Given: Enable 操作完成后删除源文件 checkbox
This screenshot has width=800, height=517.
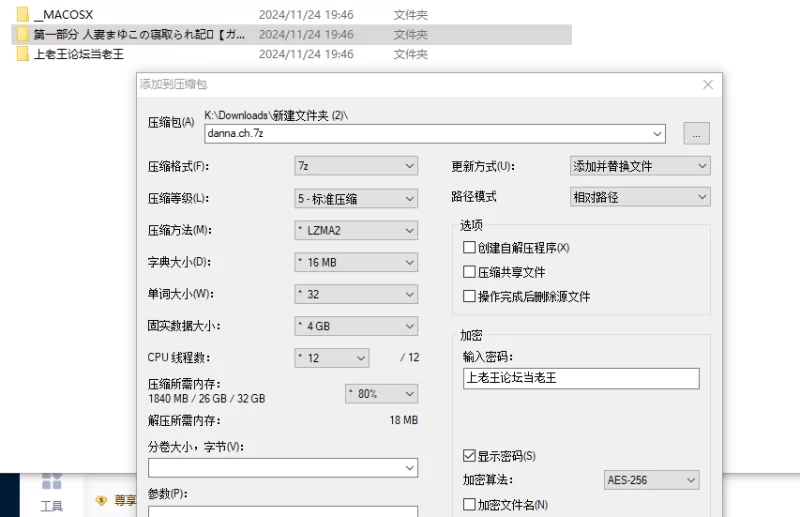Looking at the screenshot, I should point(469,296).
